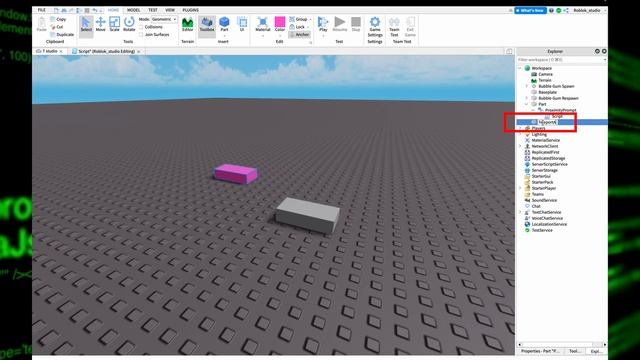Start a Team Test
The height and width of the screenshot is (360, 640).
[x=394, y=27]
